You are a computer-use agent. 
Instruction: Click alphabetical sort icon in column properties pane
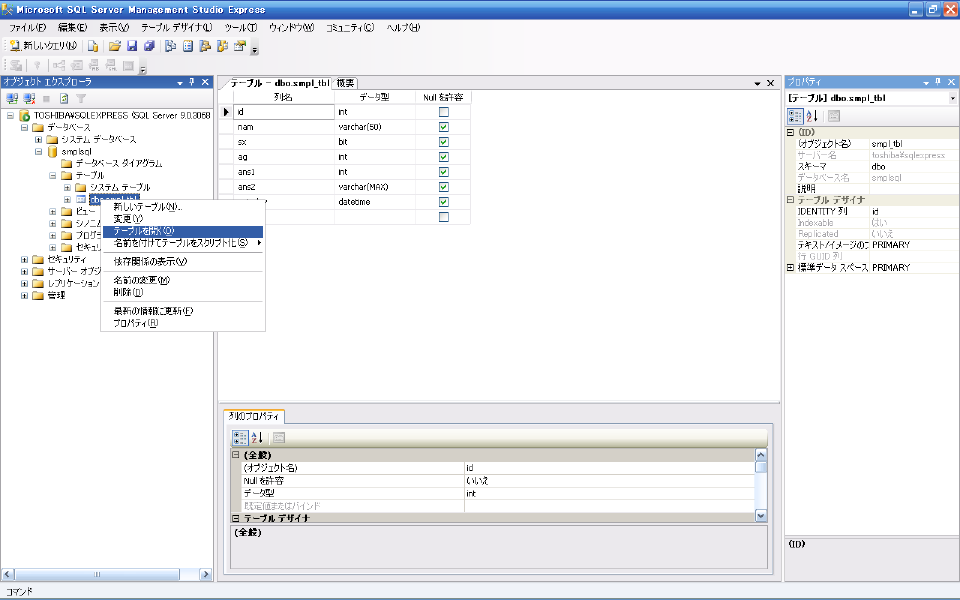coord(258,437)
